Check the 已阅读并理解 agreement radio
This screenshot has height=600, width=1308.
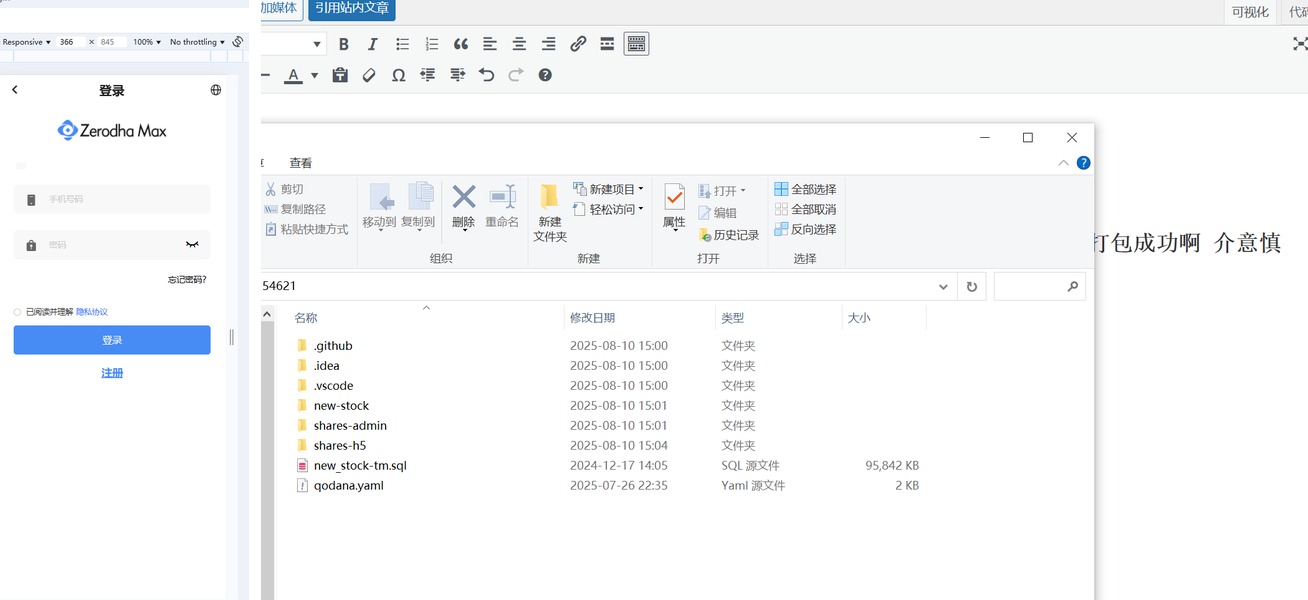click(x=17, y=312)
